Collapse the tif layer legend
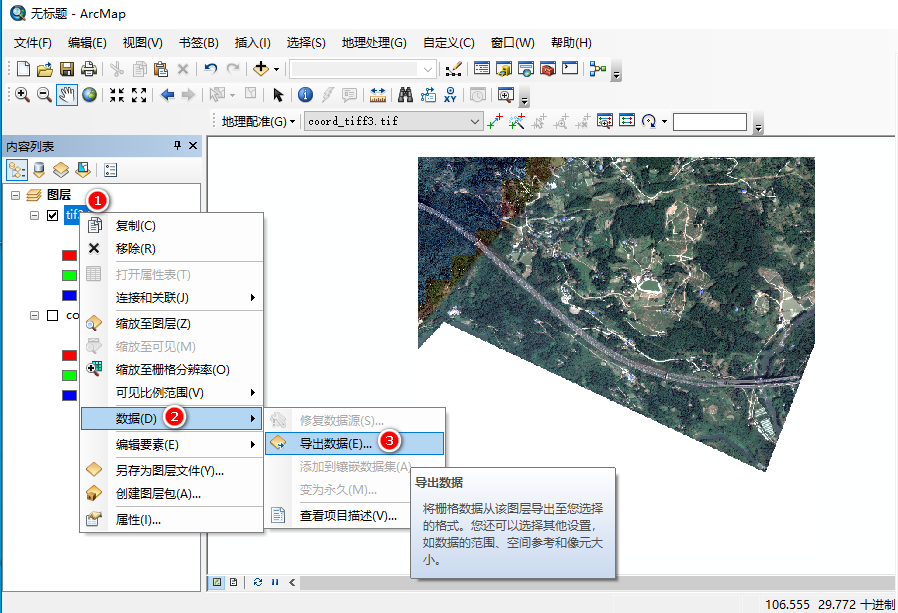The height and width of the screenshot is (613, 898). pyautogui.click(x=34, y=215)
